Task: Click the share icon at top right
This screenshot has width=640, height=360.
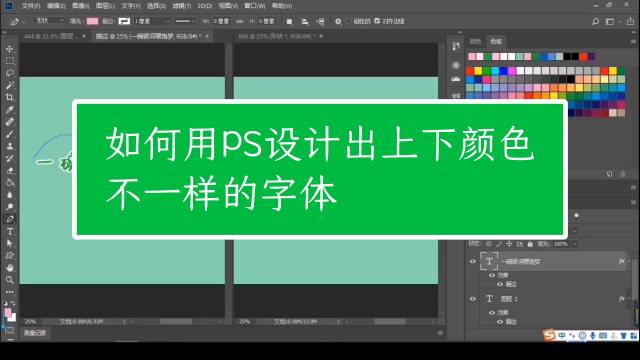Action: click(630, 21)
